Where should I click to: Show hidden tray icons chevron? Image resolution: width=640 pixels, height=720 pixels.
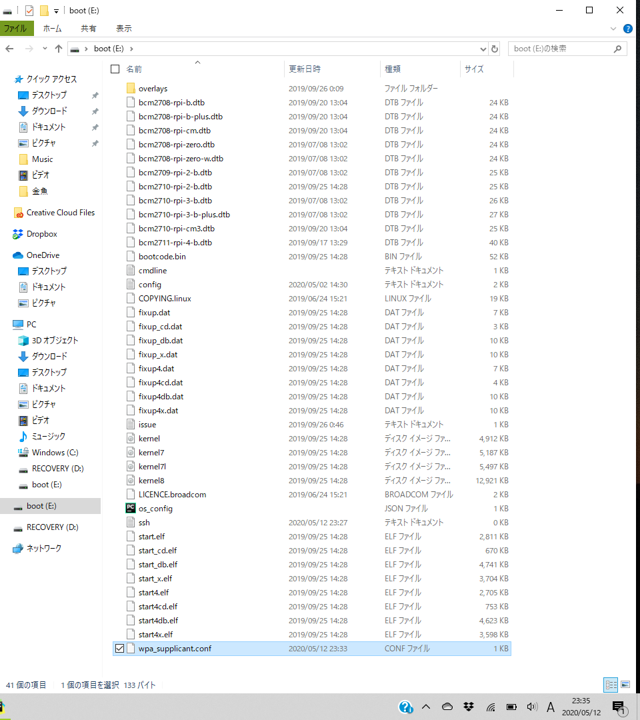coord(426,707)
